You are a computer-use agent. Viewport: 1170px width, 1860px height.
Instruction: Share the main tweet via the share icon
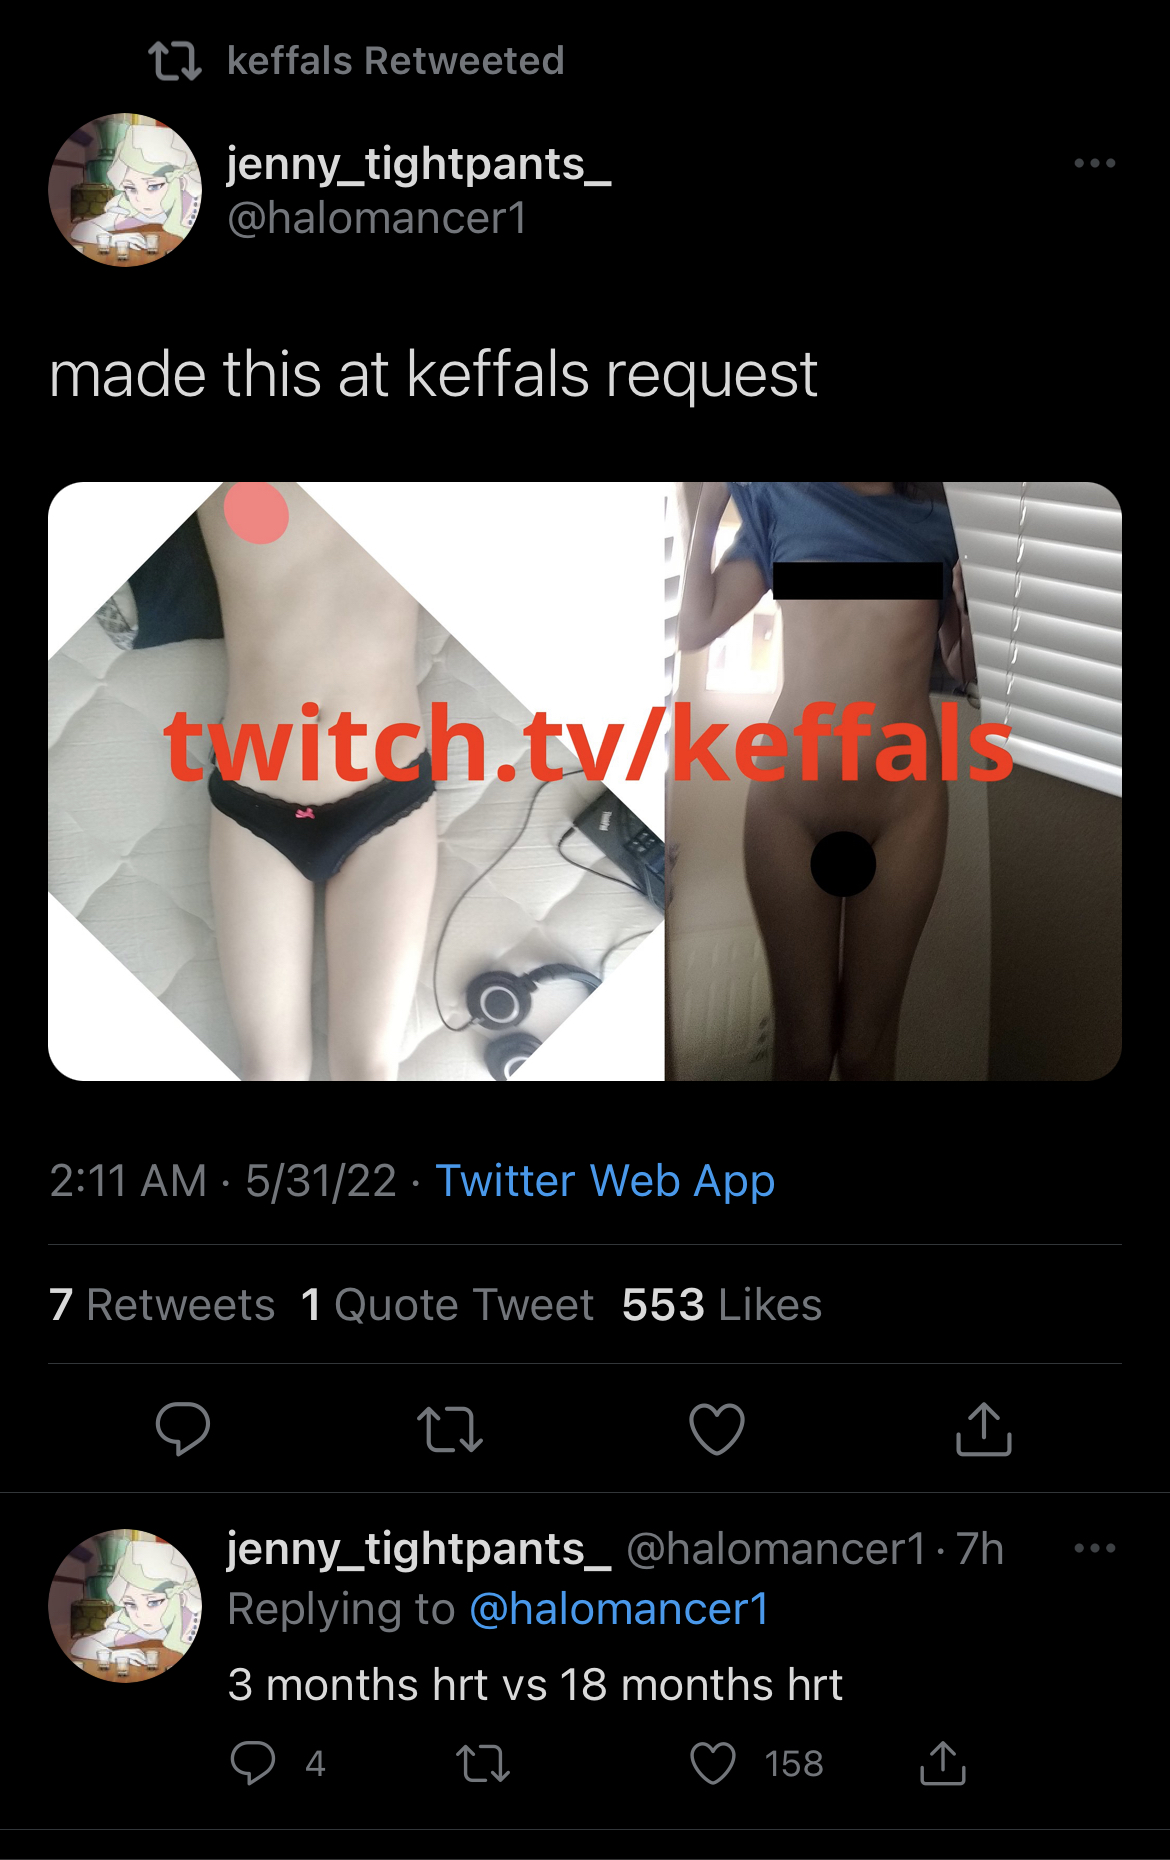(x=984, y=1429)
